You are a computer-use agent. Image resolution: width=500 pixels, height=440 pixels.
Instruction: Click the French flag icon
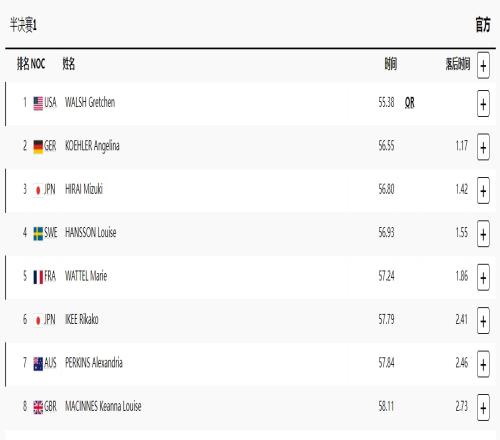click(x=38, y=277)
